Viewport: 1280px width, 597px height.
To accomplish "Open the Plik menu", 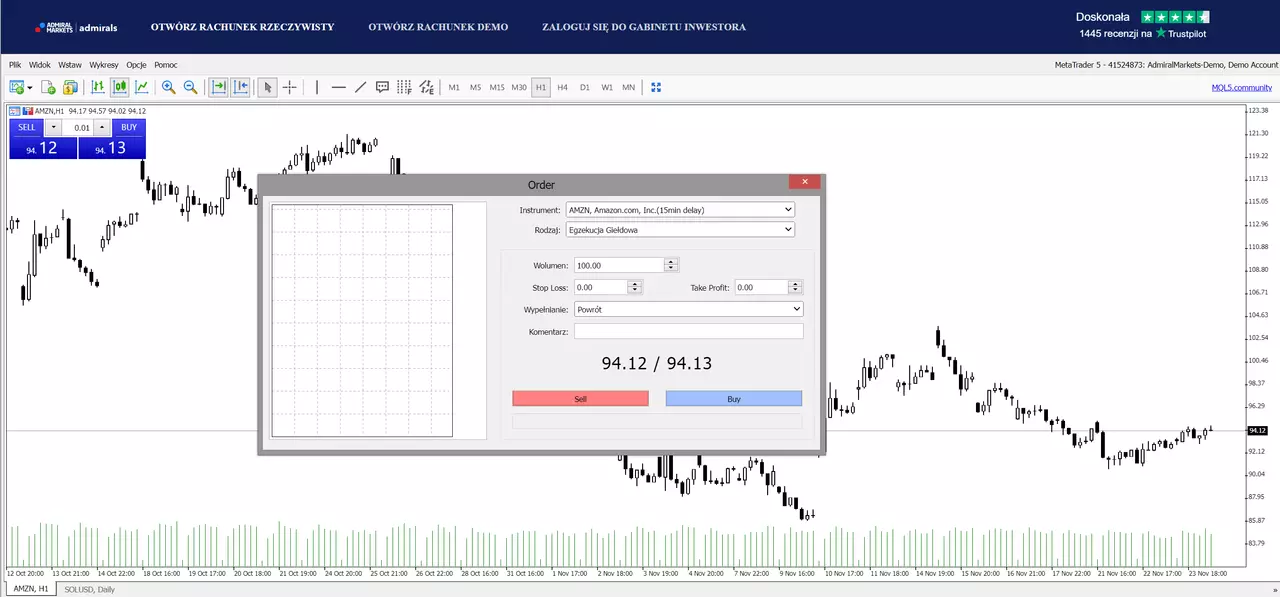I will (15, 64).
